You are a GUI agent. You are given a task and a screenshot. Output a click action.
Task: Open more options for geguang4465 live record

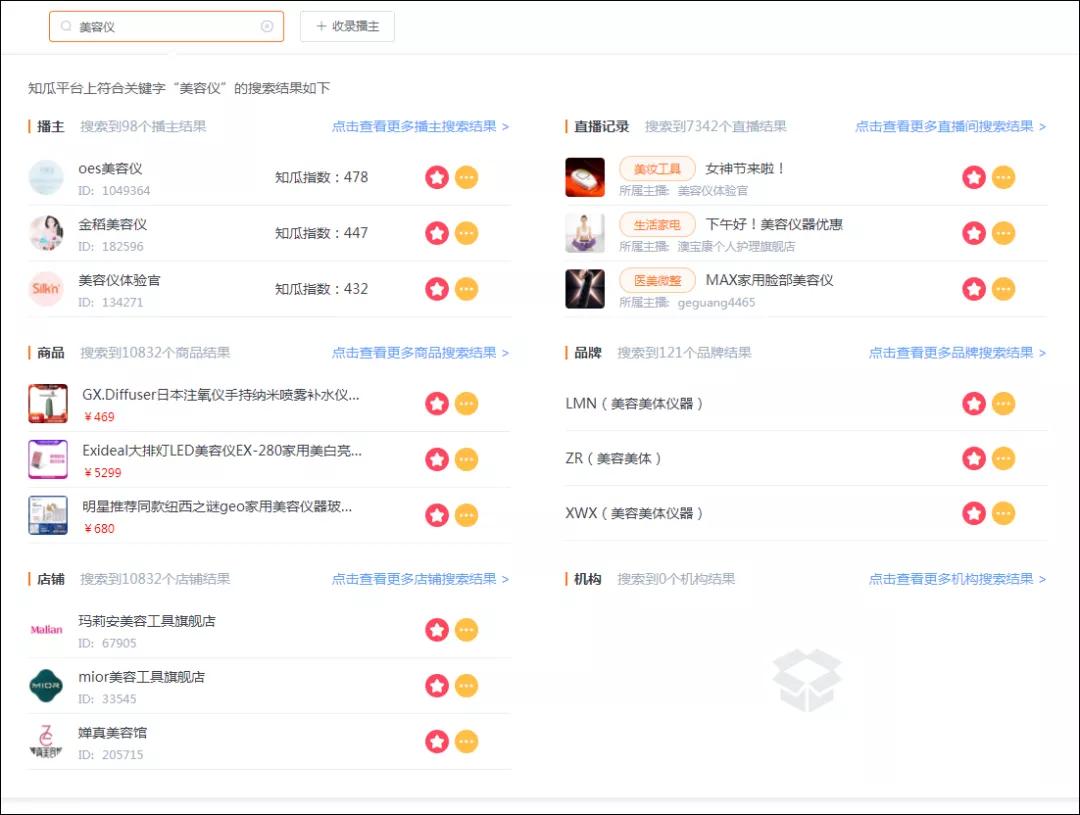tap(1003, 288)
